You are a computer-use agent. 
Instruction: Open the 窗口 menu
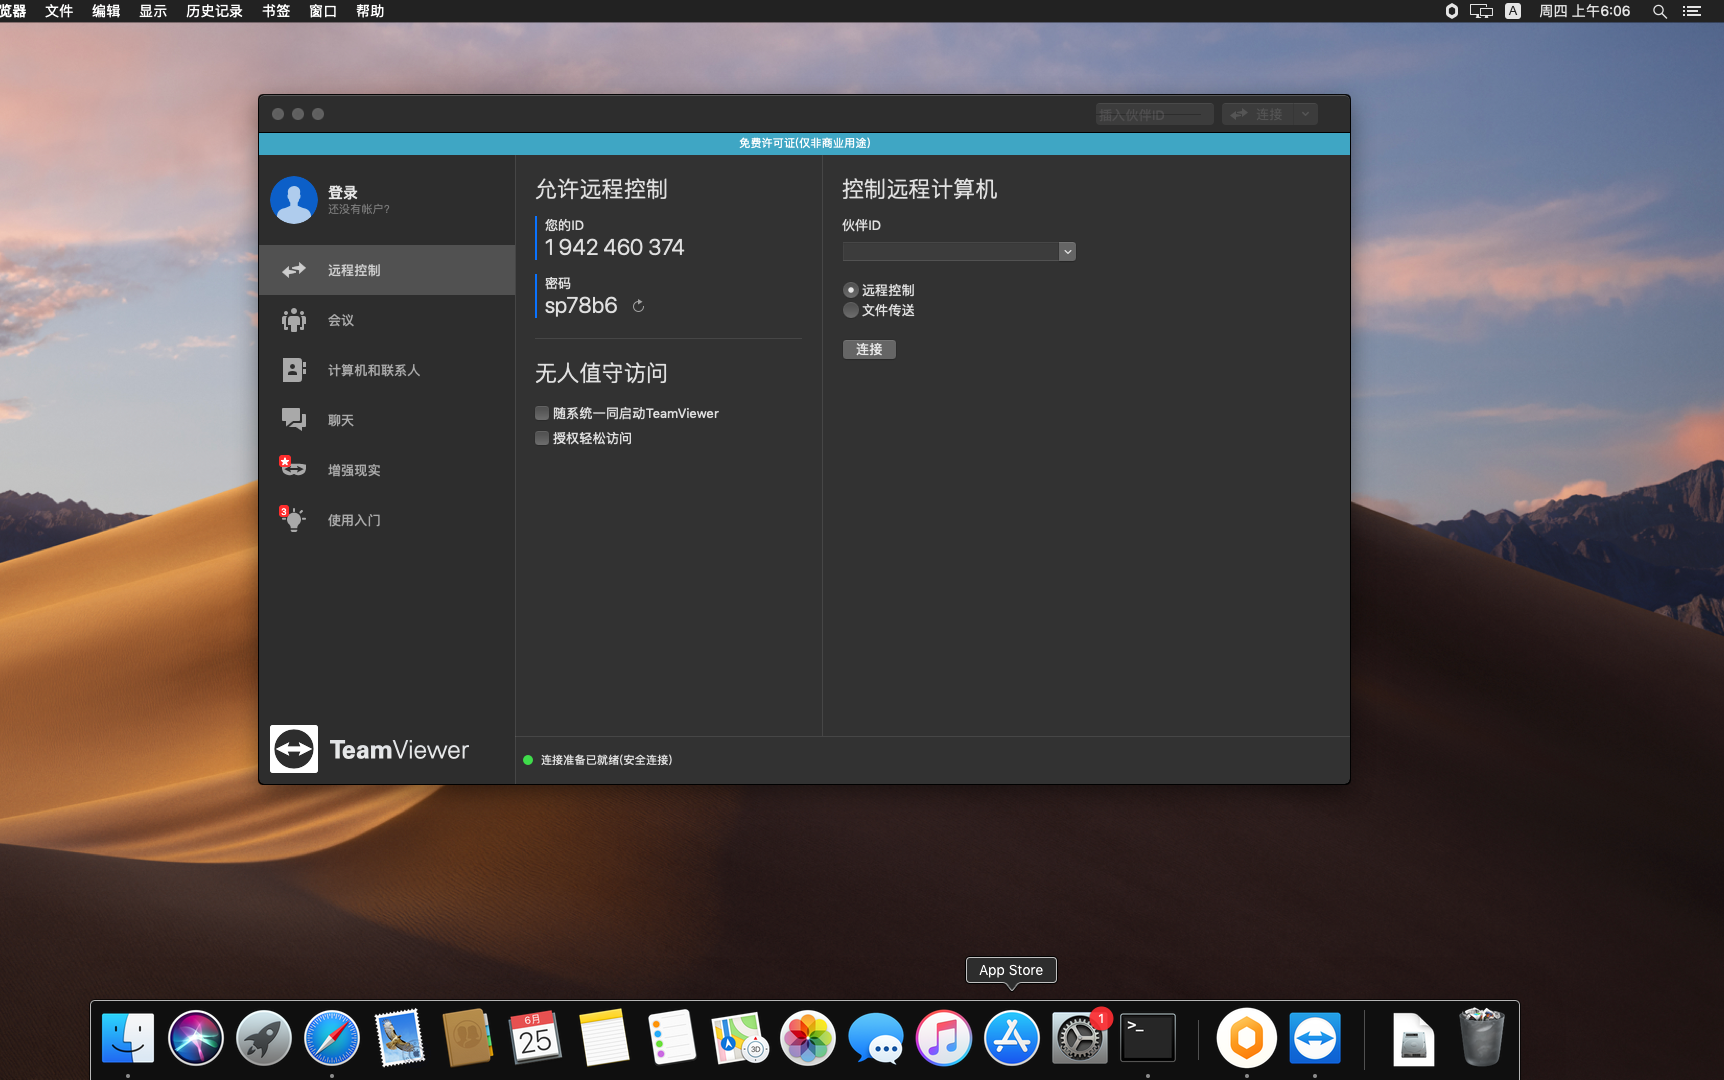(323, 11)
